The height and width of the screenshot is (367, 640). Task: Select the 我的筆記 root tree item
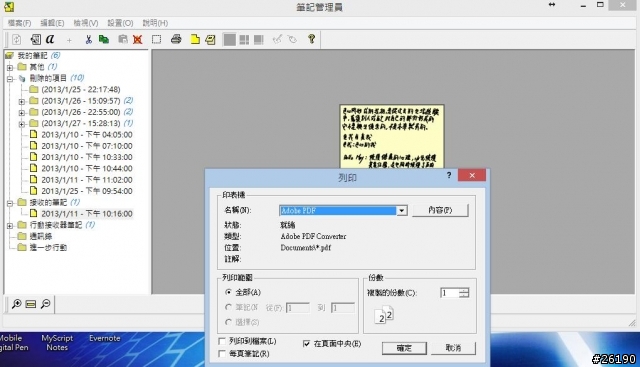33,55
